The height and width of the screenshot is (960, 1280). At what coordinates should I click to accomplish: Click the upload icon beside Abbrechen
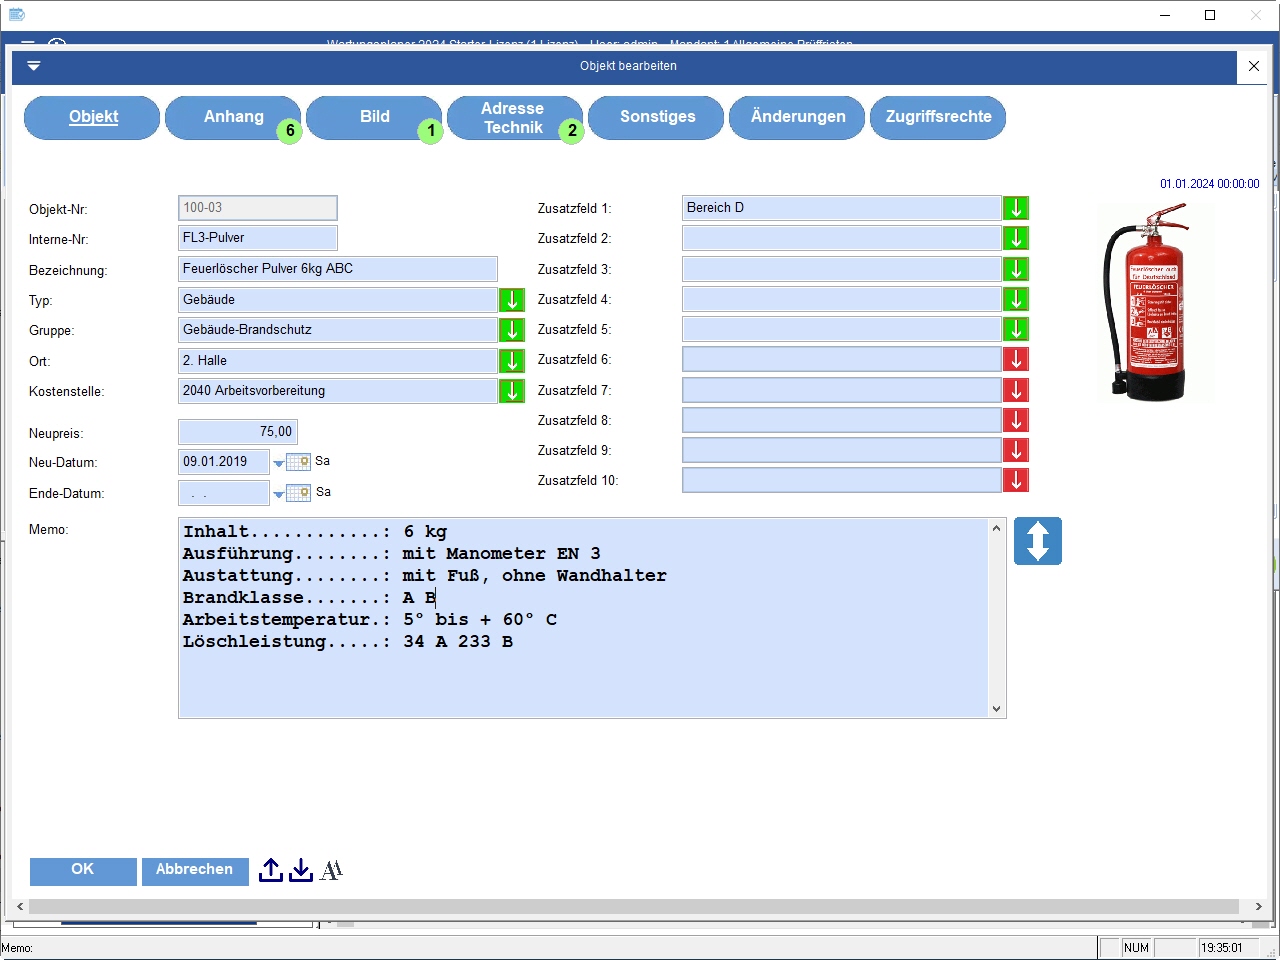(270, 871)
